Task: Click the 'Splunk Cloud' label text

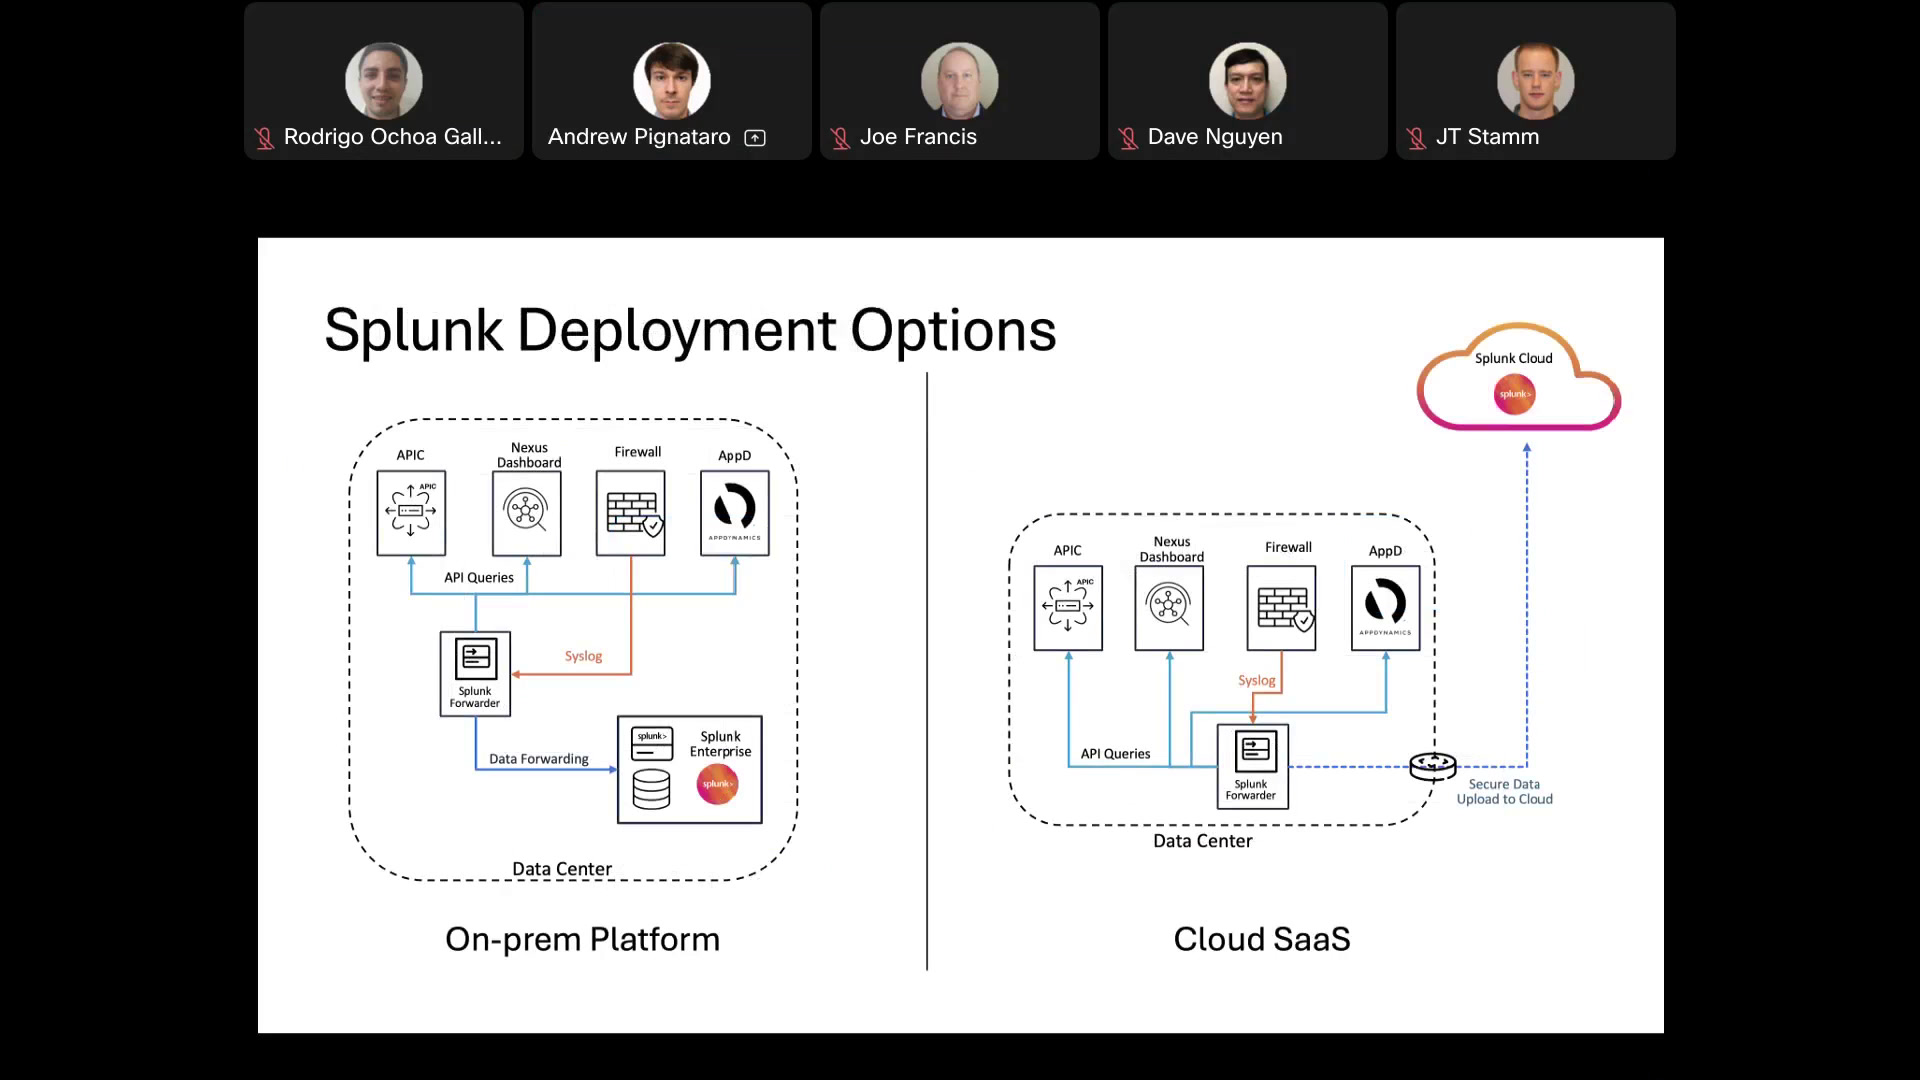Action: [1514, 358]
